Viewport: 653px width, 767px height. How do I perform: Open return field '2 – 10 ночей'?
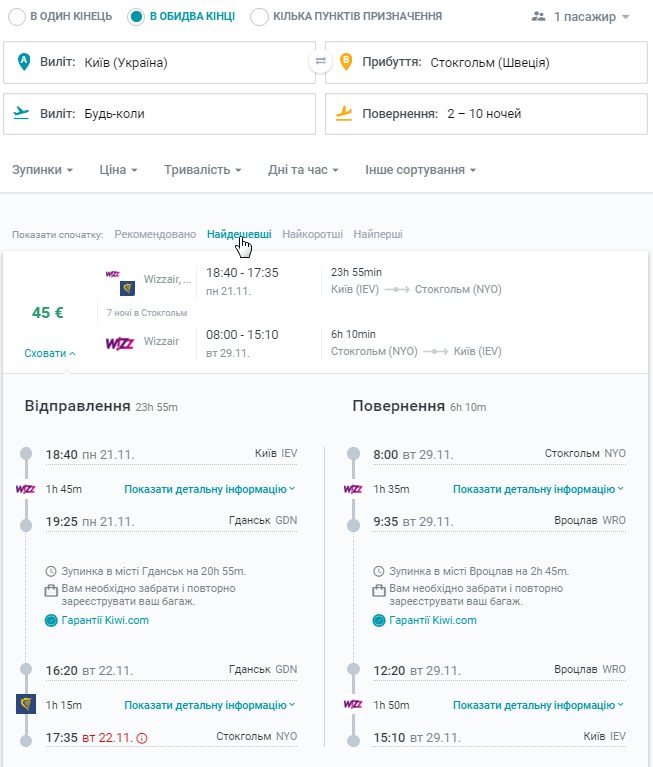486,114
